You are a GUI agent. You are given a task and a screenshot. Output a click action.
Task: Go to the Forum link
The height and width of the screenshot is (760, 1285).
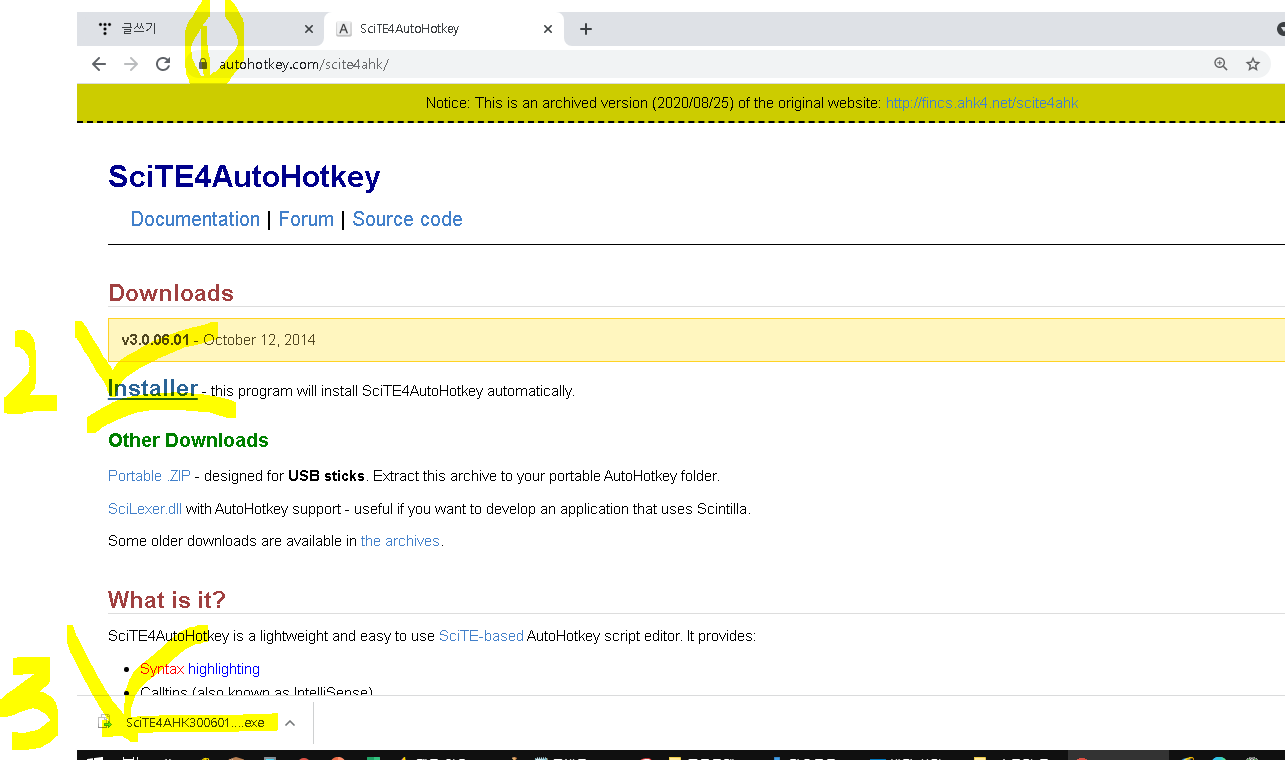[x=306, y=219]
